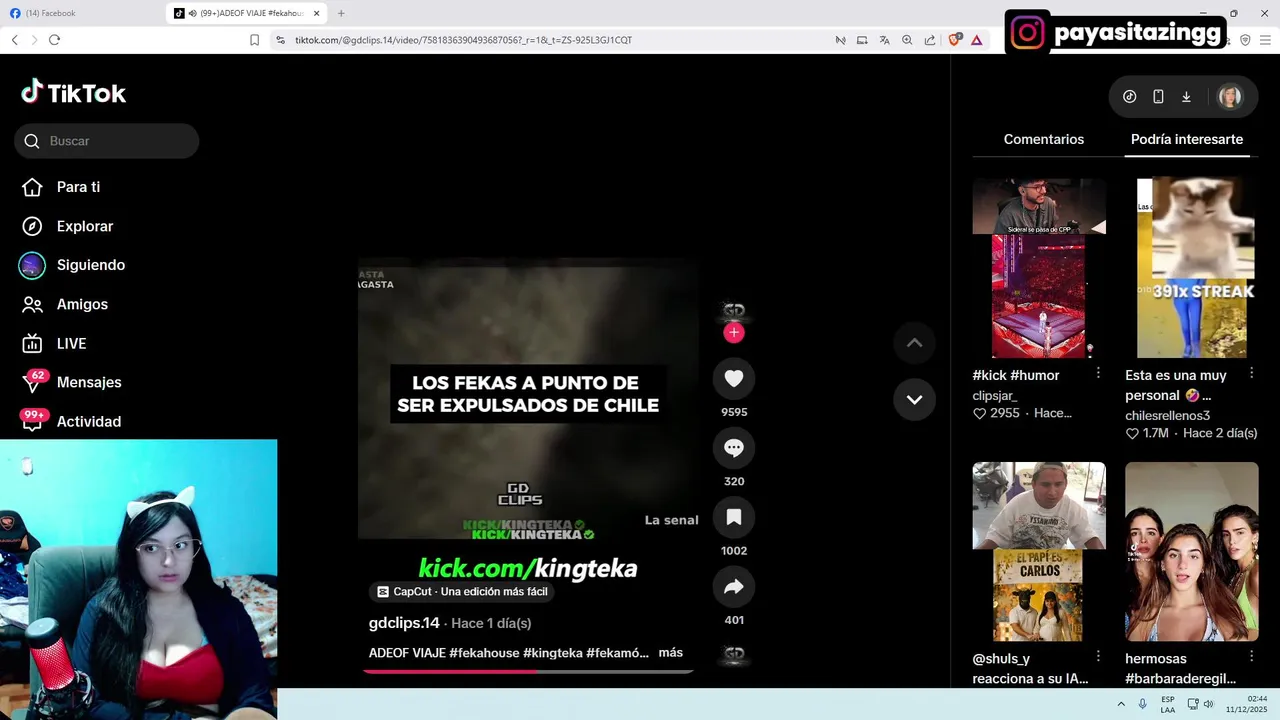
Task: Open the Para ti home feed
Action: [x=61, y=187]
